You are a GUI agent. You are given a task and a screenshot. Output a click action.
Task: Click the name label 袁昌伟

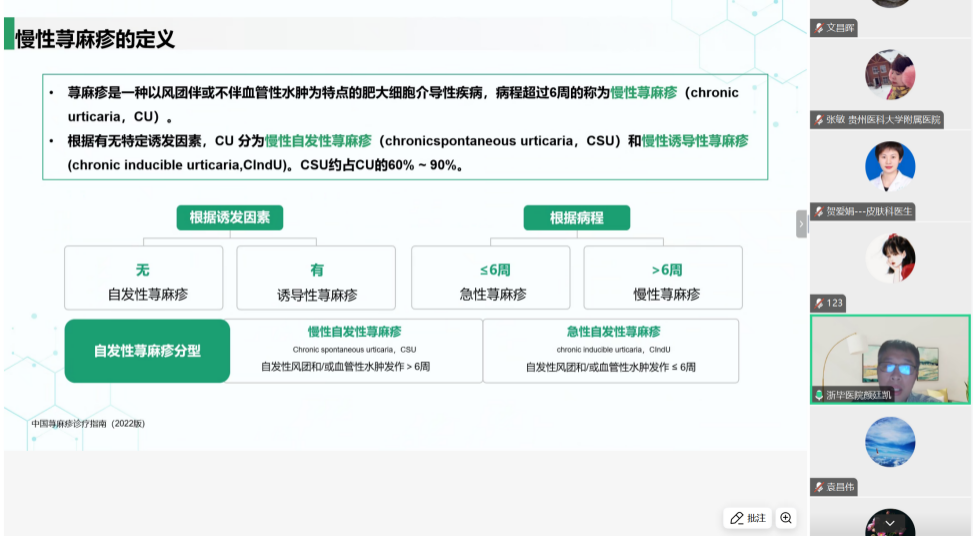[x=840, y=487]
